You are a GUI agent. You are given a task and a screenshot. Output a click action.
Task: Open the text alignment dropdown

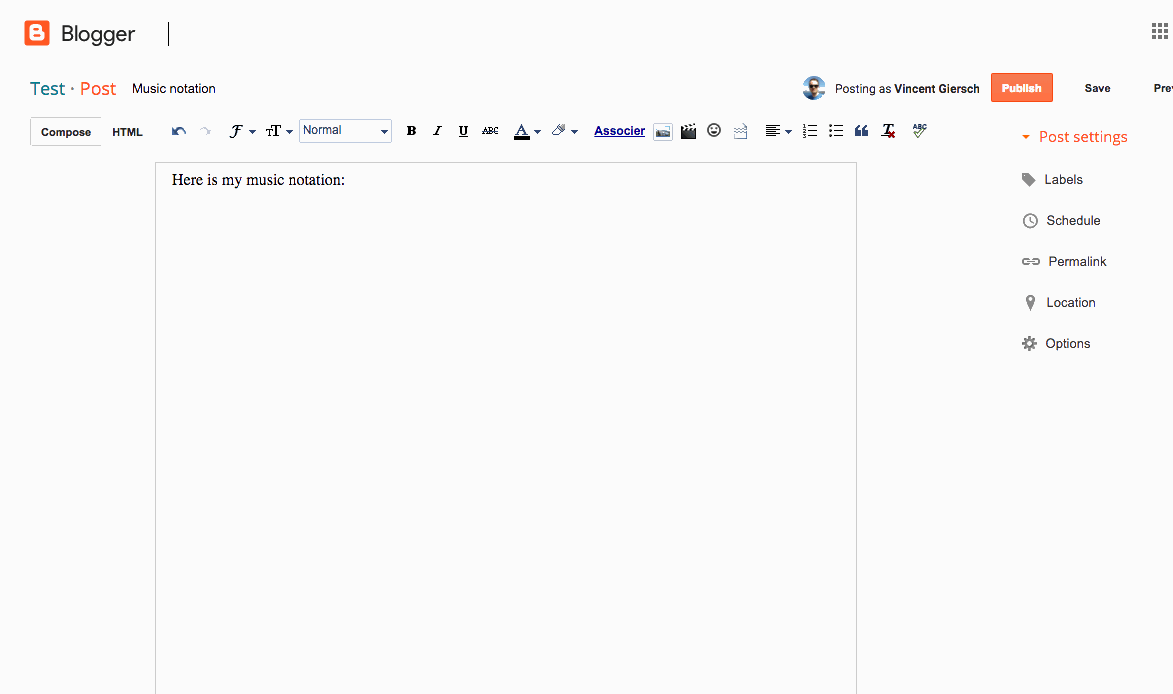coord(777,131)
